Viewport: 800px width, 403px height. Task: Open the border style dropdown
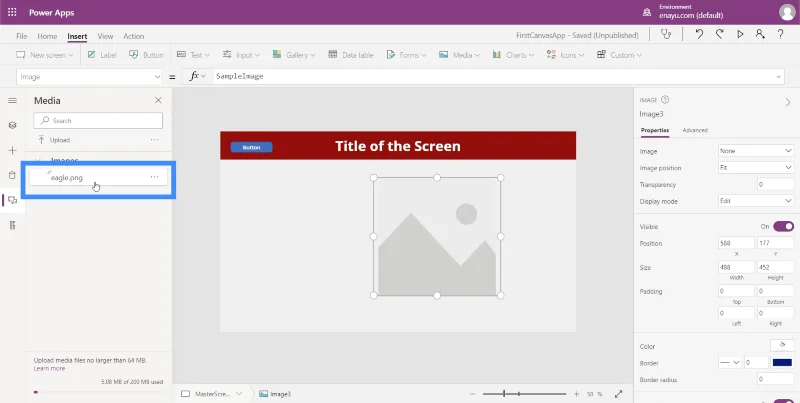730,363
